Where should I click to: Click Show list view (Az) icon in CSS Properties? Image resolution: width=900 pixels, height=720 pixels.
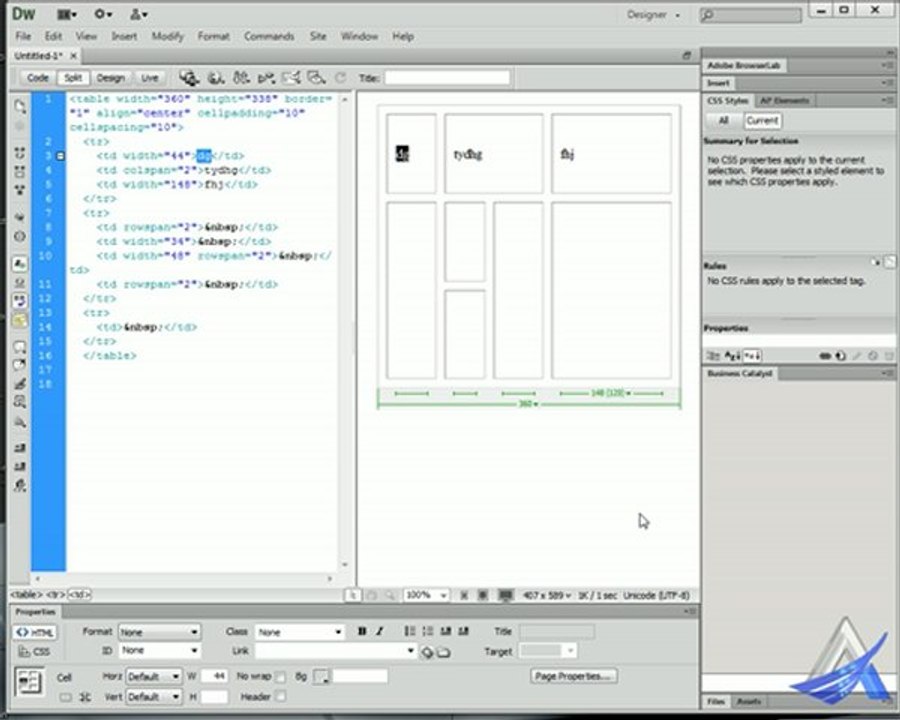(x=732, y=356)
